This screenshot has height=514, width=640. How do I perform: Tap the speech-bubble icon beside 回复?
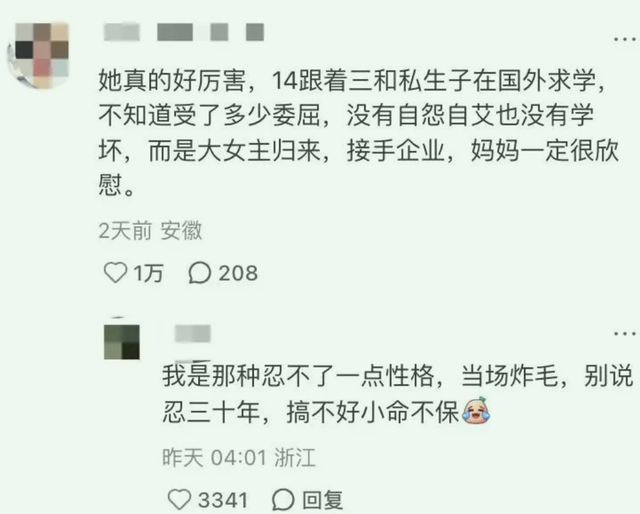[283, 499]
